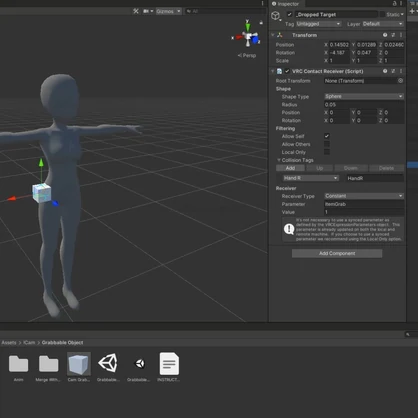Viewport: 418px width, 418px height.
Task: Enable the Local Only checkbox
Action: click(x=327, y=152)
